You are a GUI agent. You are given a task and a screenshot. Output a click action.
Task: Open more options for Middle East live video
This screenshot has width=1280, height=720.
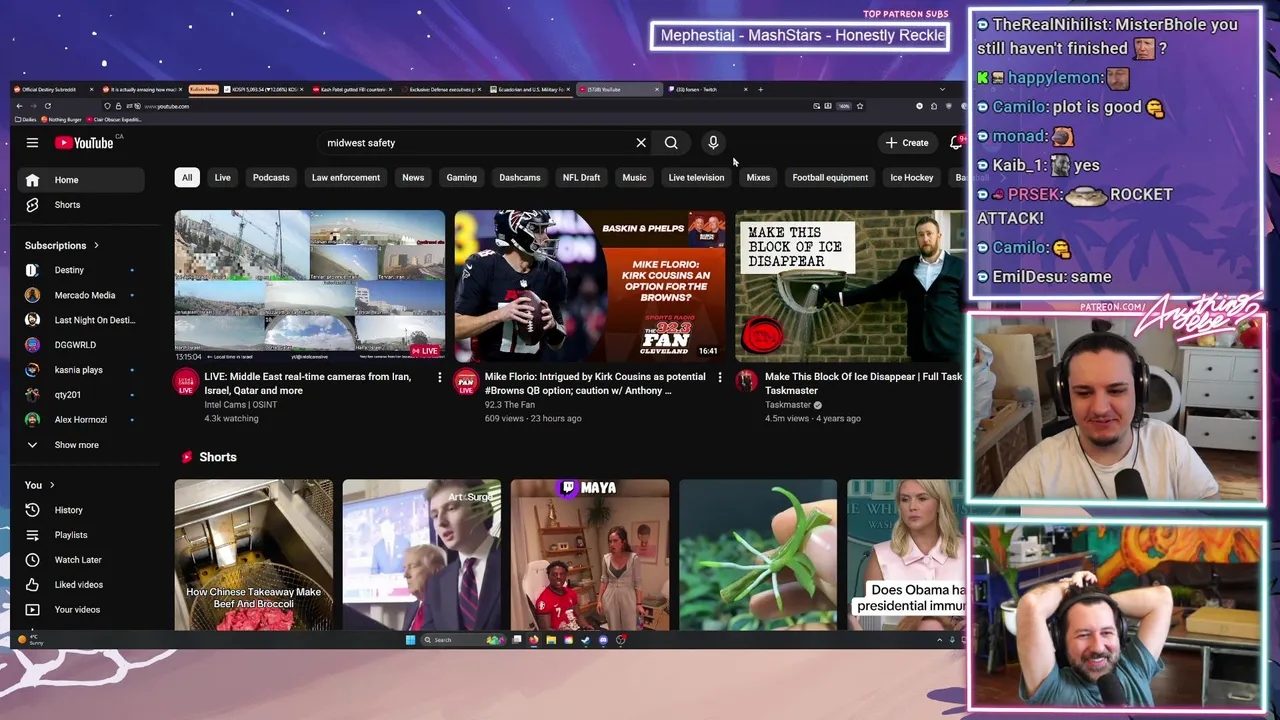coord(439,377)
